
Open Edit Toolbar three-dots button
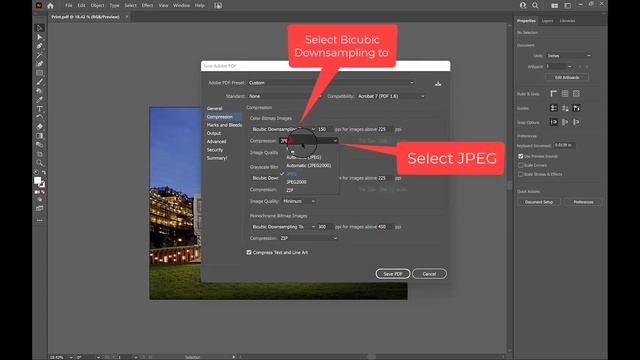(x=40, y=220)
